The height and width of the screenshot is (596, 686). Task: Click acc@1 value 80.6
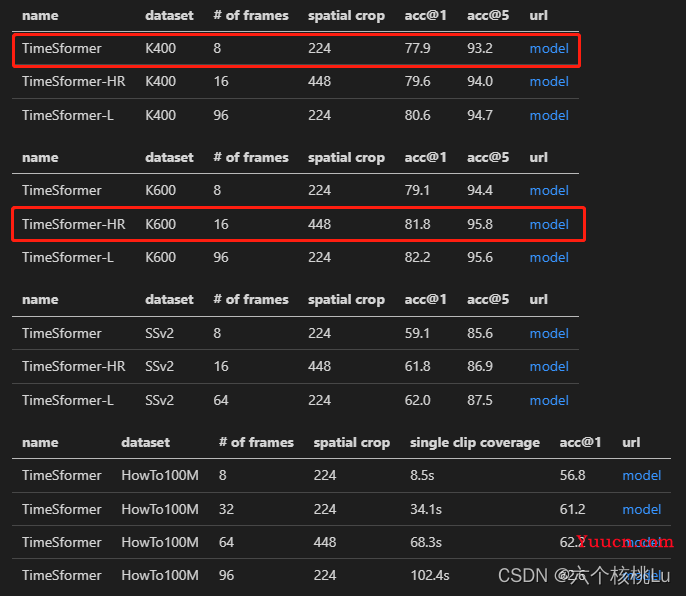point(417,116)
